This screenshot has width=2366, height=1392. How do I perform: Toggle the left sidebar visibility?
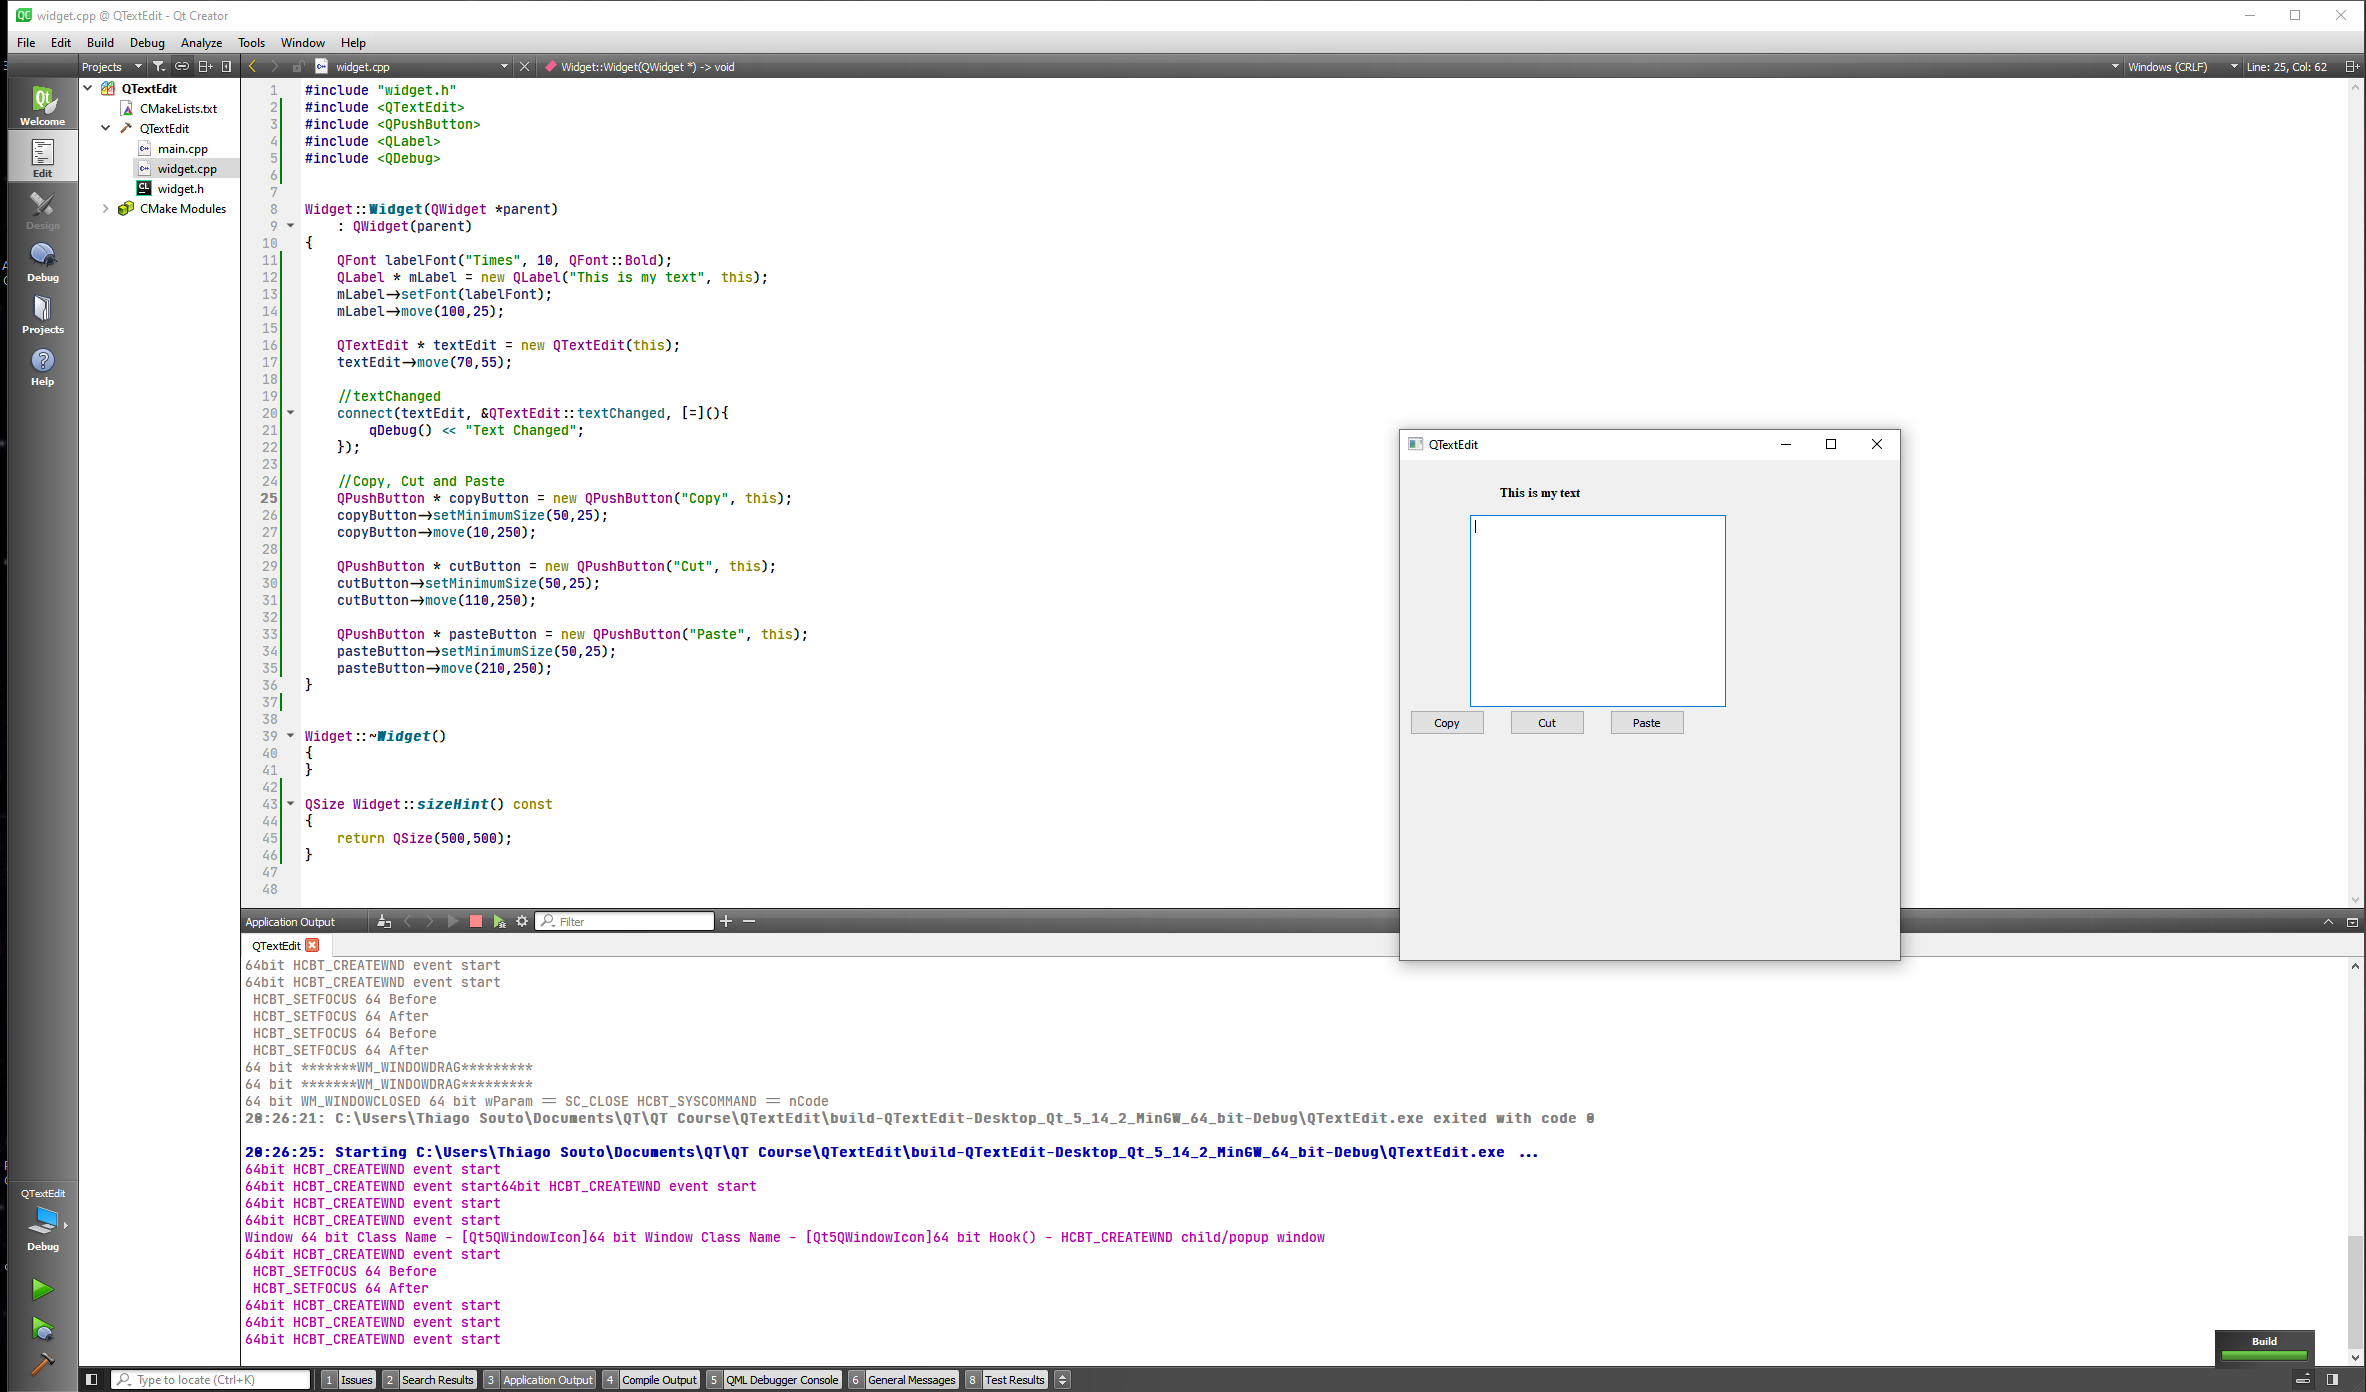click(x=91, y=1380)
